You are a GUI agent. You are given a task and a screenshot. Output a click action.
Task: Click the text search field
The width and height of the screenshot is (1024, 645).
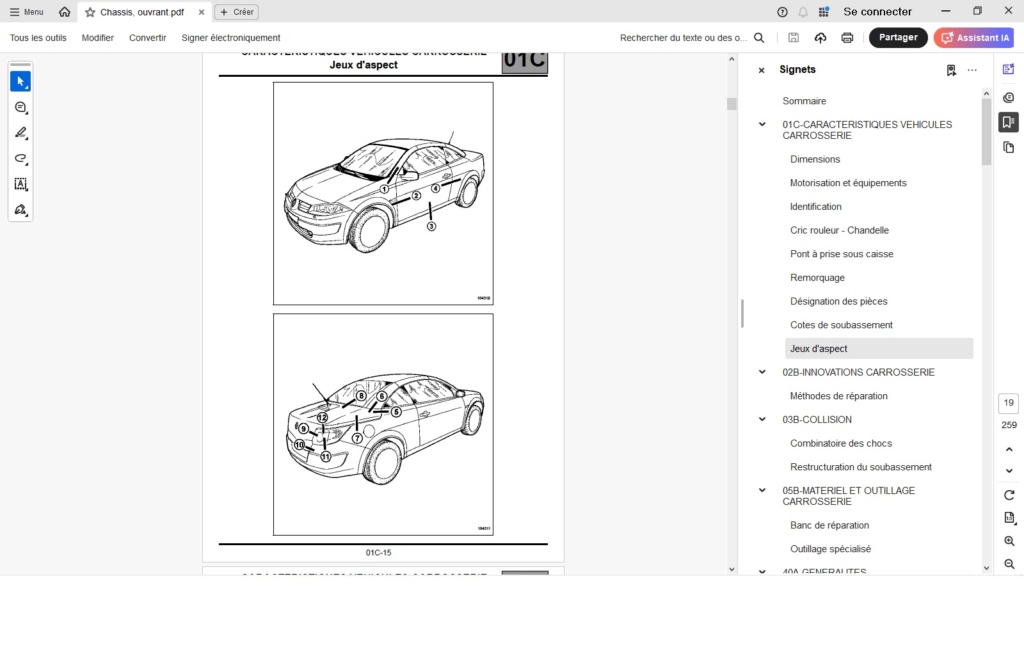pos(682,38)
